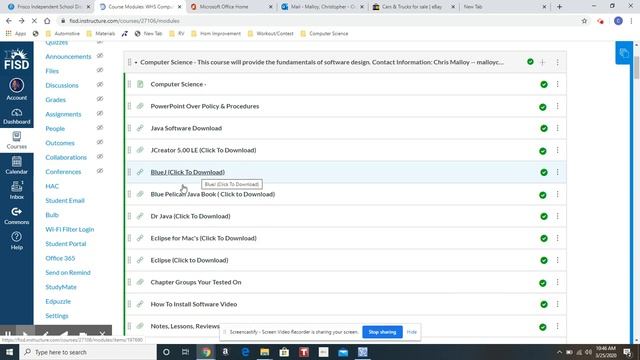Open new browser tab with plus
Image resolution: width=640 pixels, height=360 pixels.
560,7
